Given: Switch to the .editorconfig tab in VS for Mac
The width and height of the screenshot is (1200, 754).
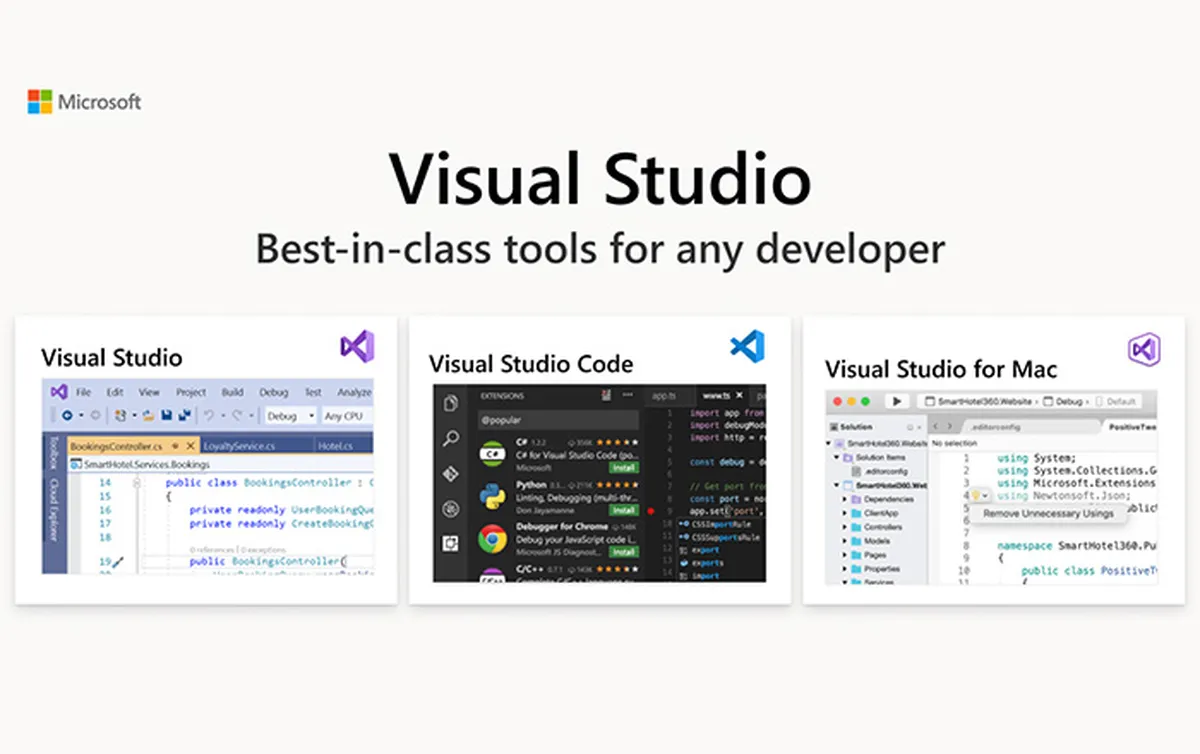Looking at the screenshot, I should pos(1031,427).
